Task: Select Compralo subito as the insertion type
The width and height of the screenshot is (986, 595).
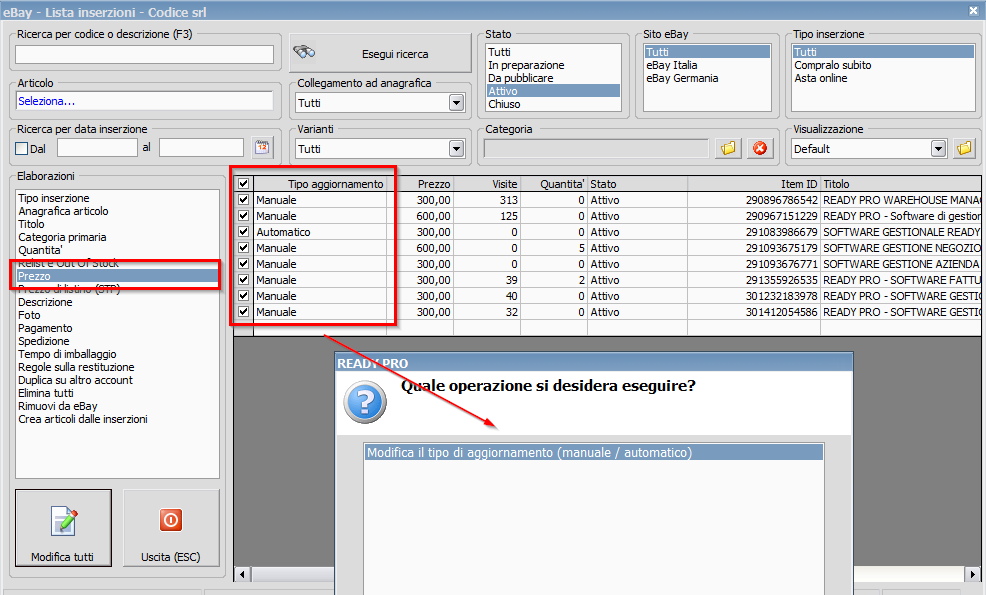Action: (883, 65)
